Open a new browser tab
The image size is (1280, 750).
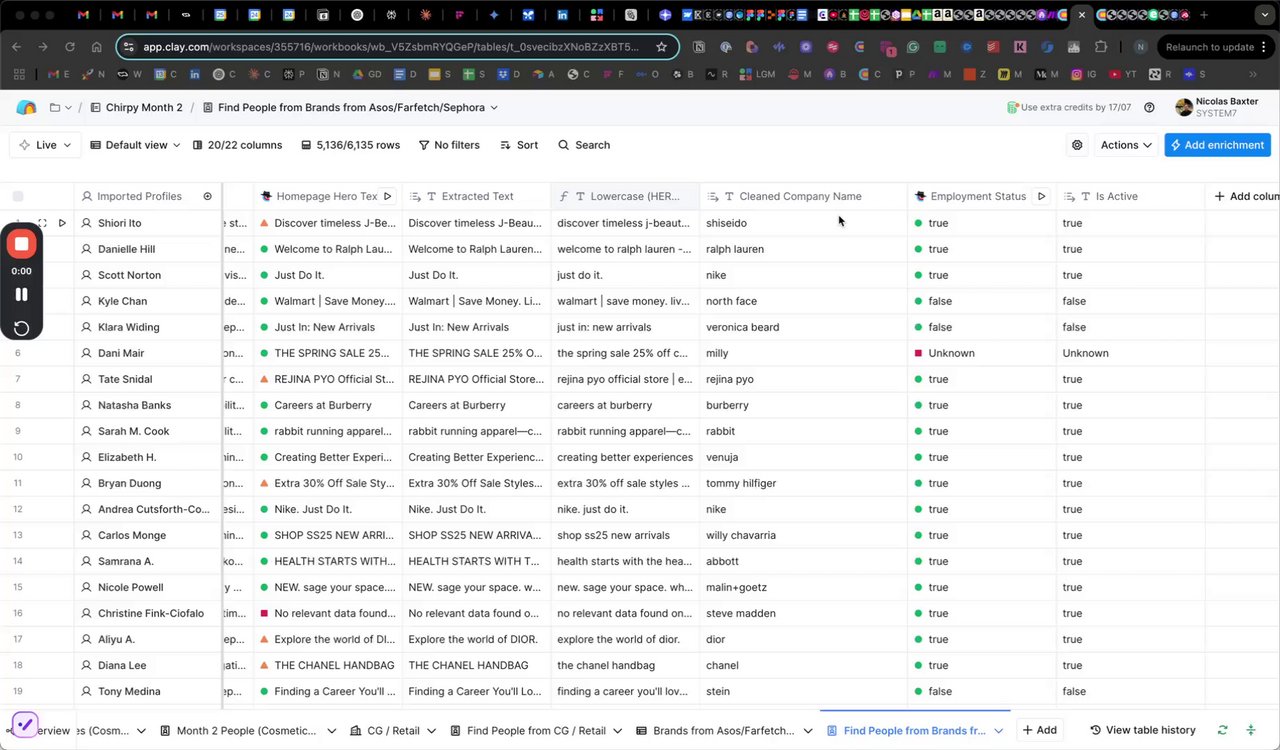[1204, 15]
